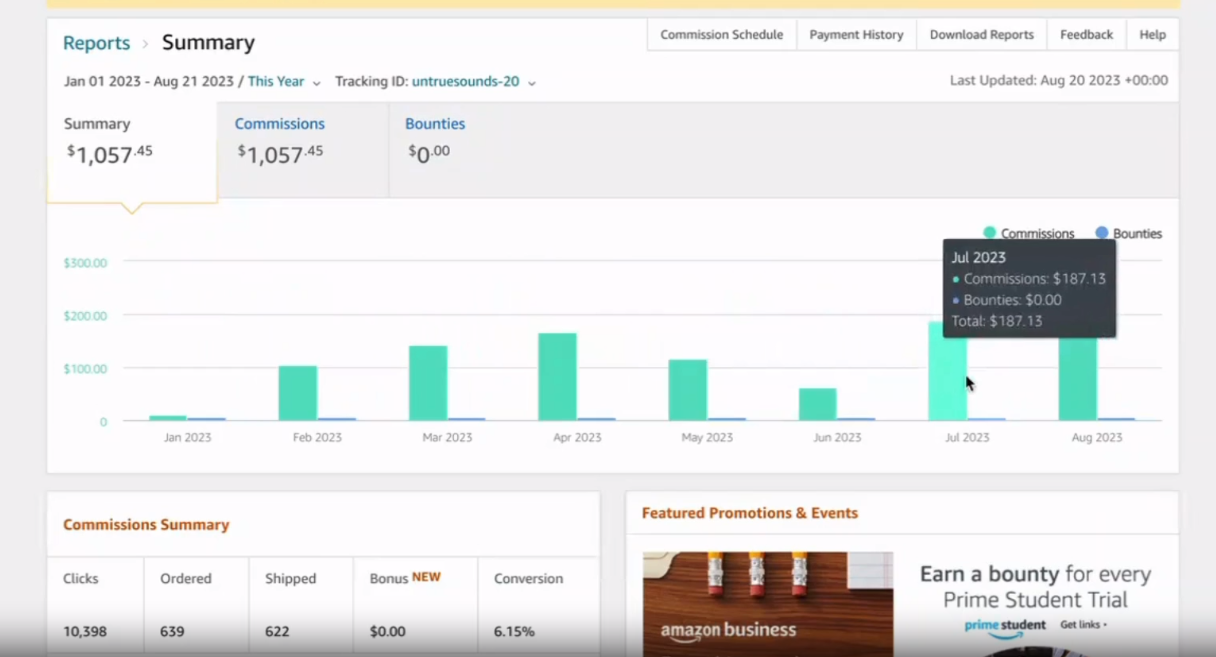The width and height of the screenshot is (1216, 657).
Task: Click the Jul 2023 tooltip total $187.13
Action: (997, 321)
